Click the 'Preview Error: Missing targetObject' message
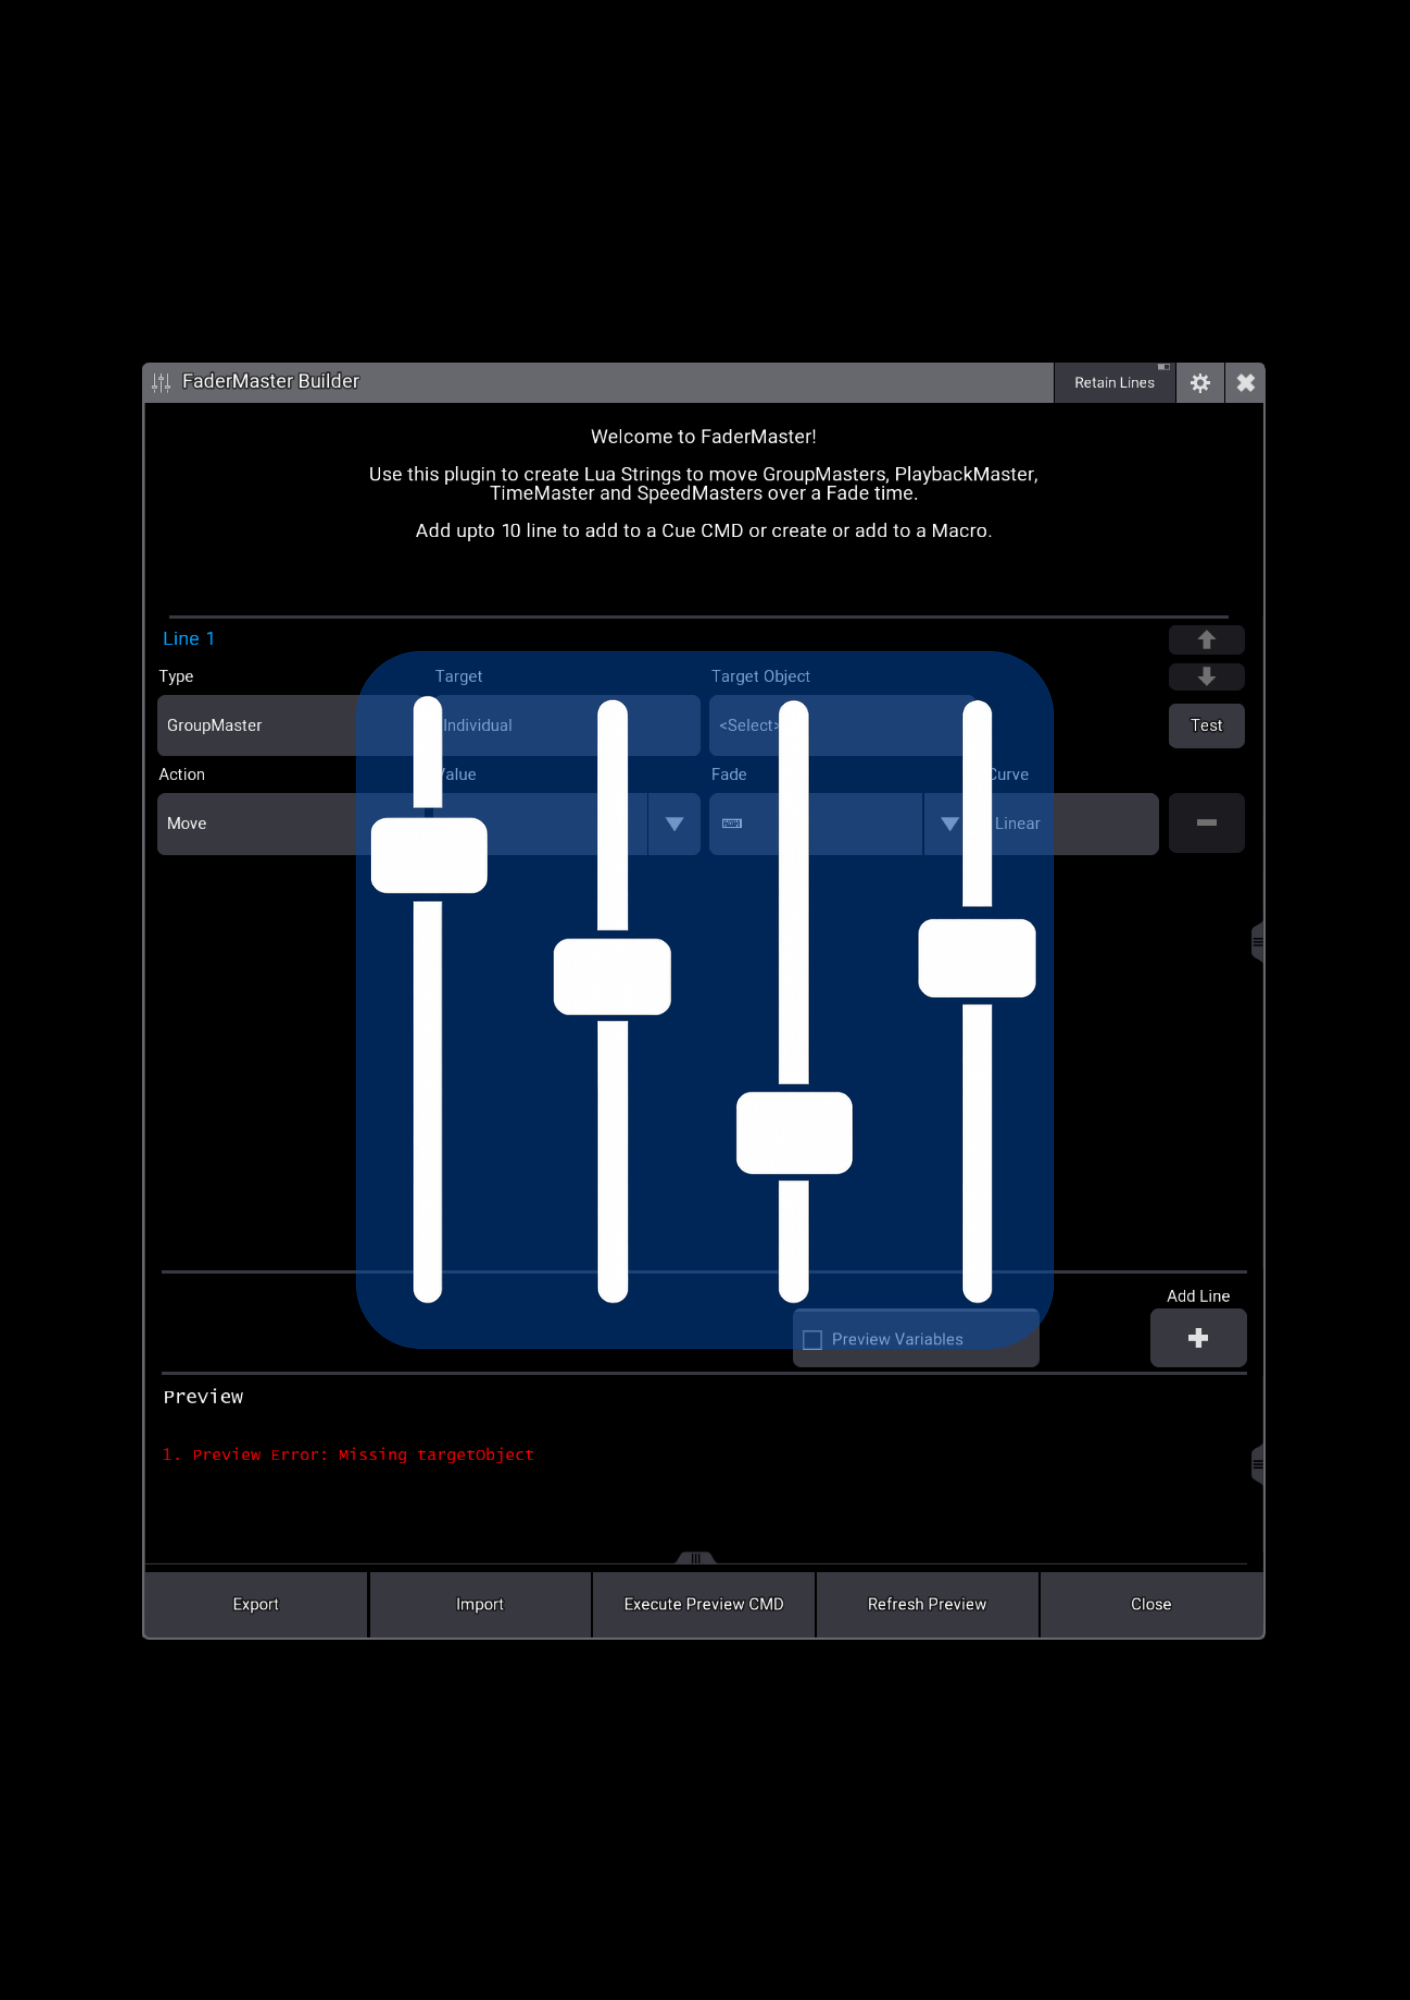This screenshot has width=1410, height=2000. (363, 1455)
